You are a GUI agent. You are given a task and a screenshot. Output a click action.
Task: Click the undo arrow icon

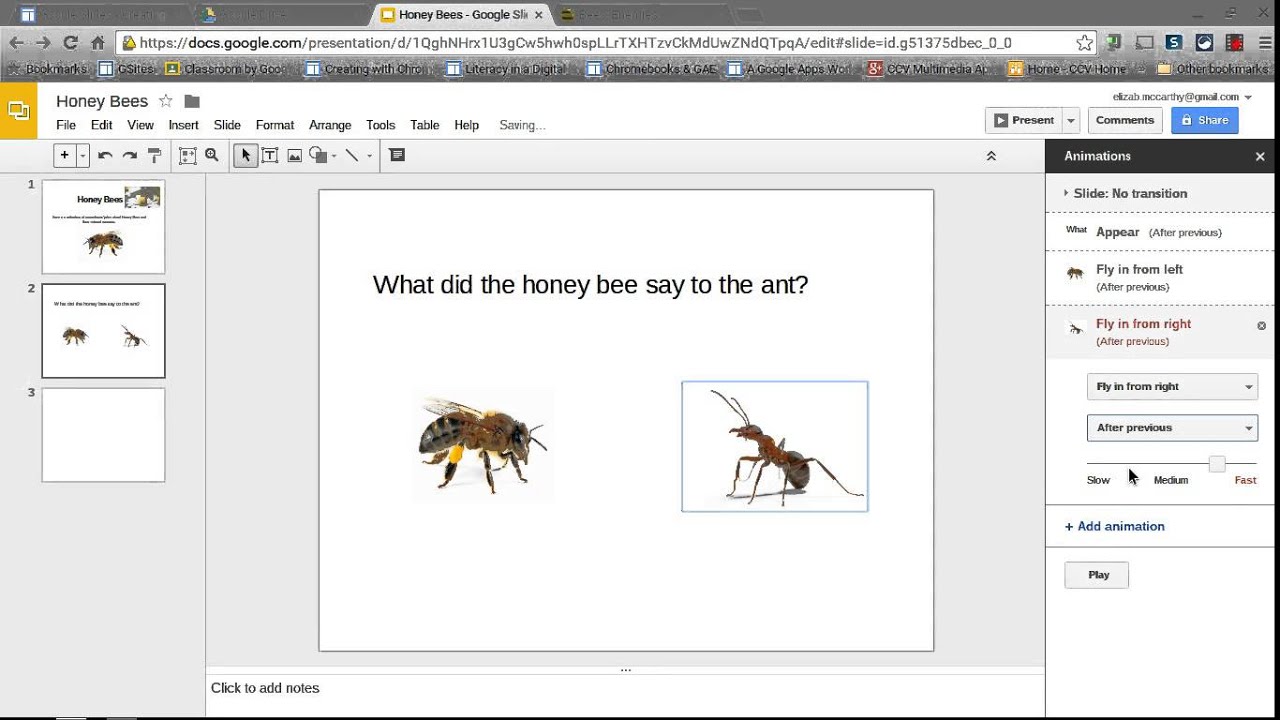pos(105,155)
